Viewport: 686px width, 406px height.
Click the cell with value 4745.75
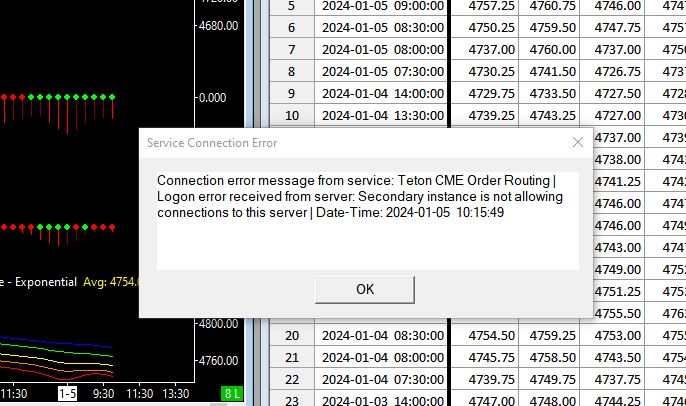pos(485,357)
